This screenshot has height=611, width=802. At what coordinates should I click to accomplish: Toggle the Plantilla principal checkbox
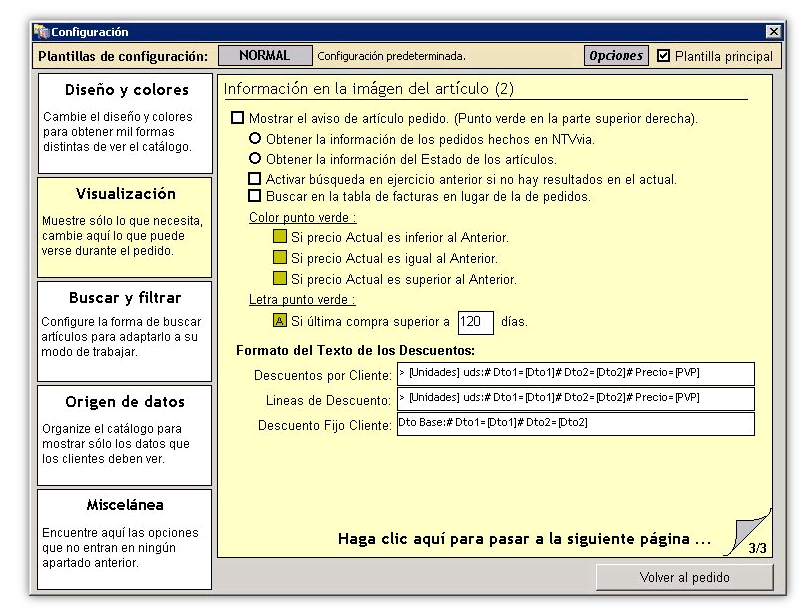[663, 55]
